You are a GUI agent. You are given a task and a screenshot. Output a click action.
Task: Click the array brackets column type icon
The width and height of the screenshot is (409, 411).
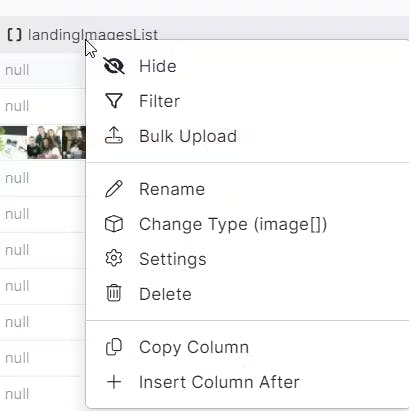tap(14, 35)
